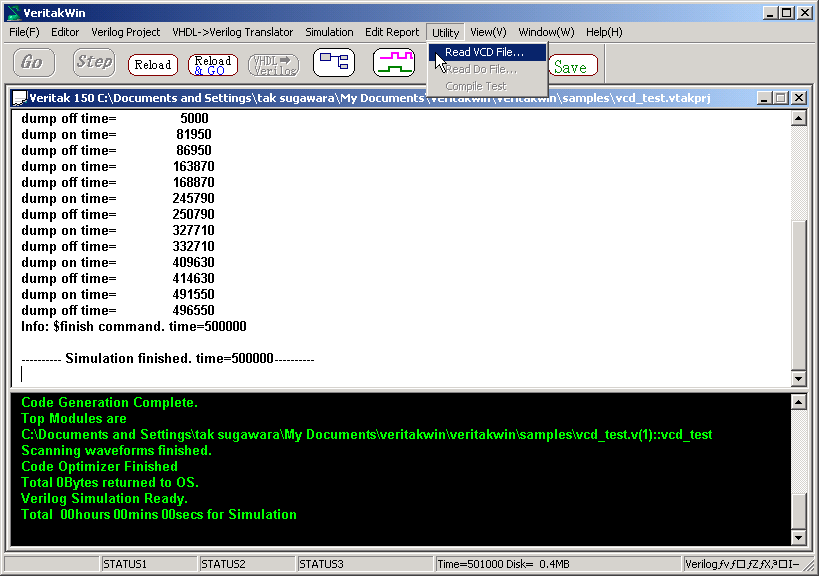The width and height of the screenshot is (819, 576).
Task: Click the 'dump on time= 245790' line
Action: 118,198
